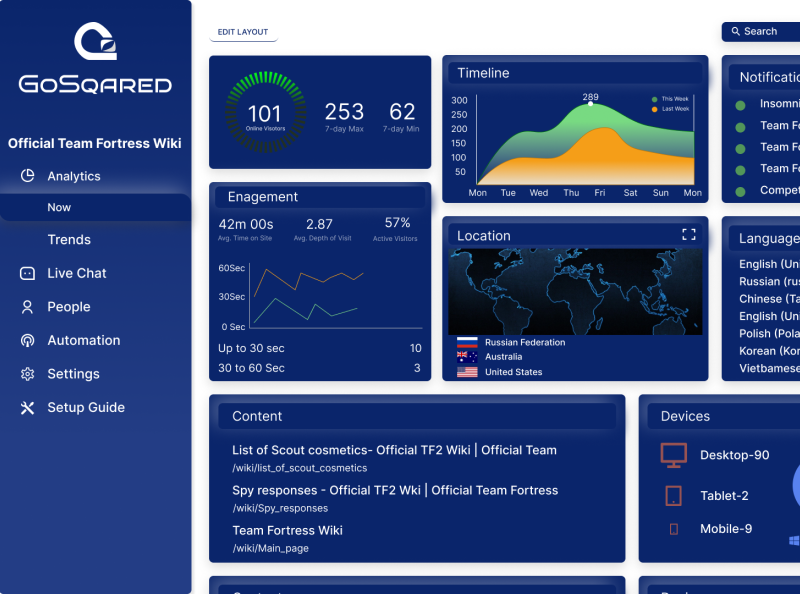Open Settings via the gear icon
This screenshot has height=594, width=800.
tap(27, 373)
